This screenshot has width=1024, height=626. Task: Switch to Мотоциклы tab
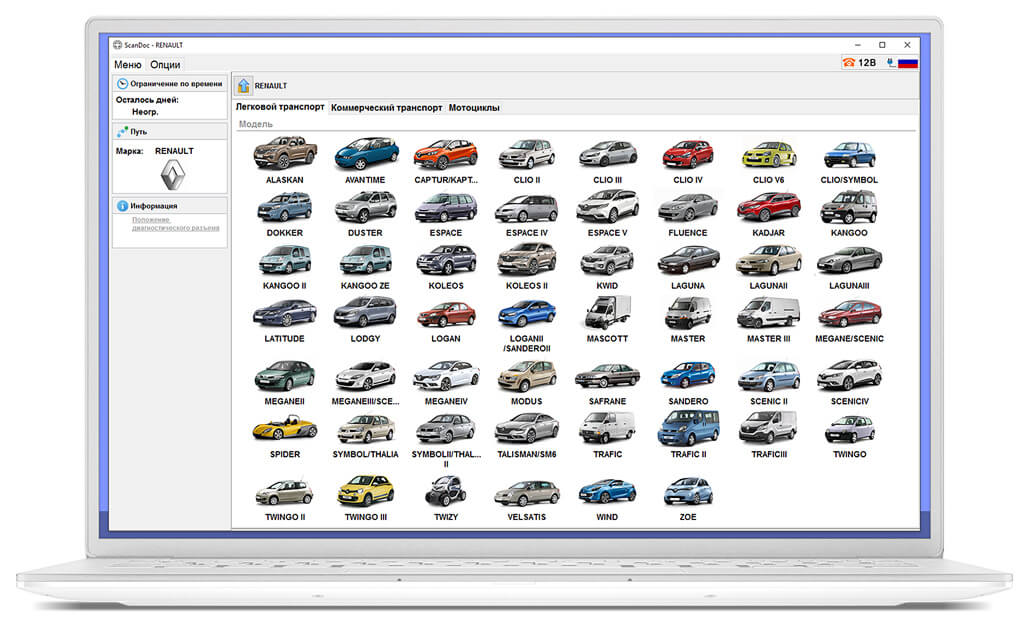pyautogui.click(x=474, y=108)
